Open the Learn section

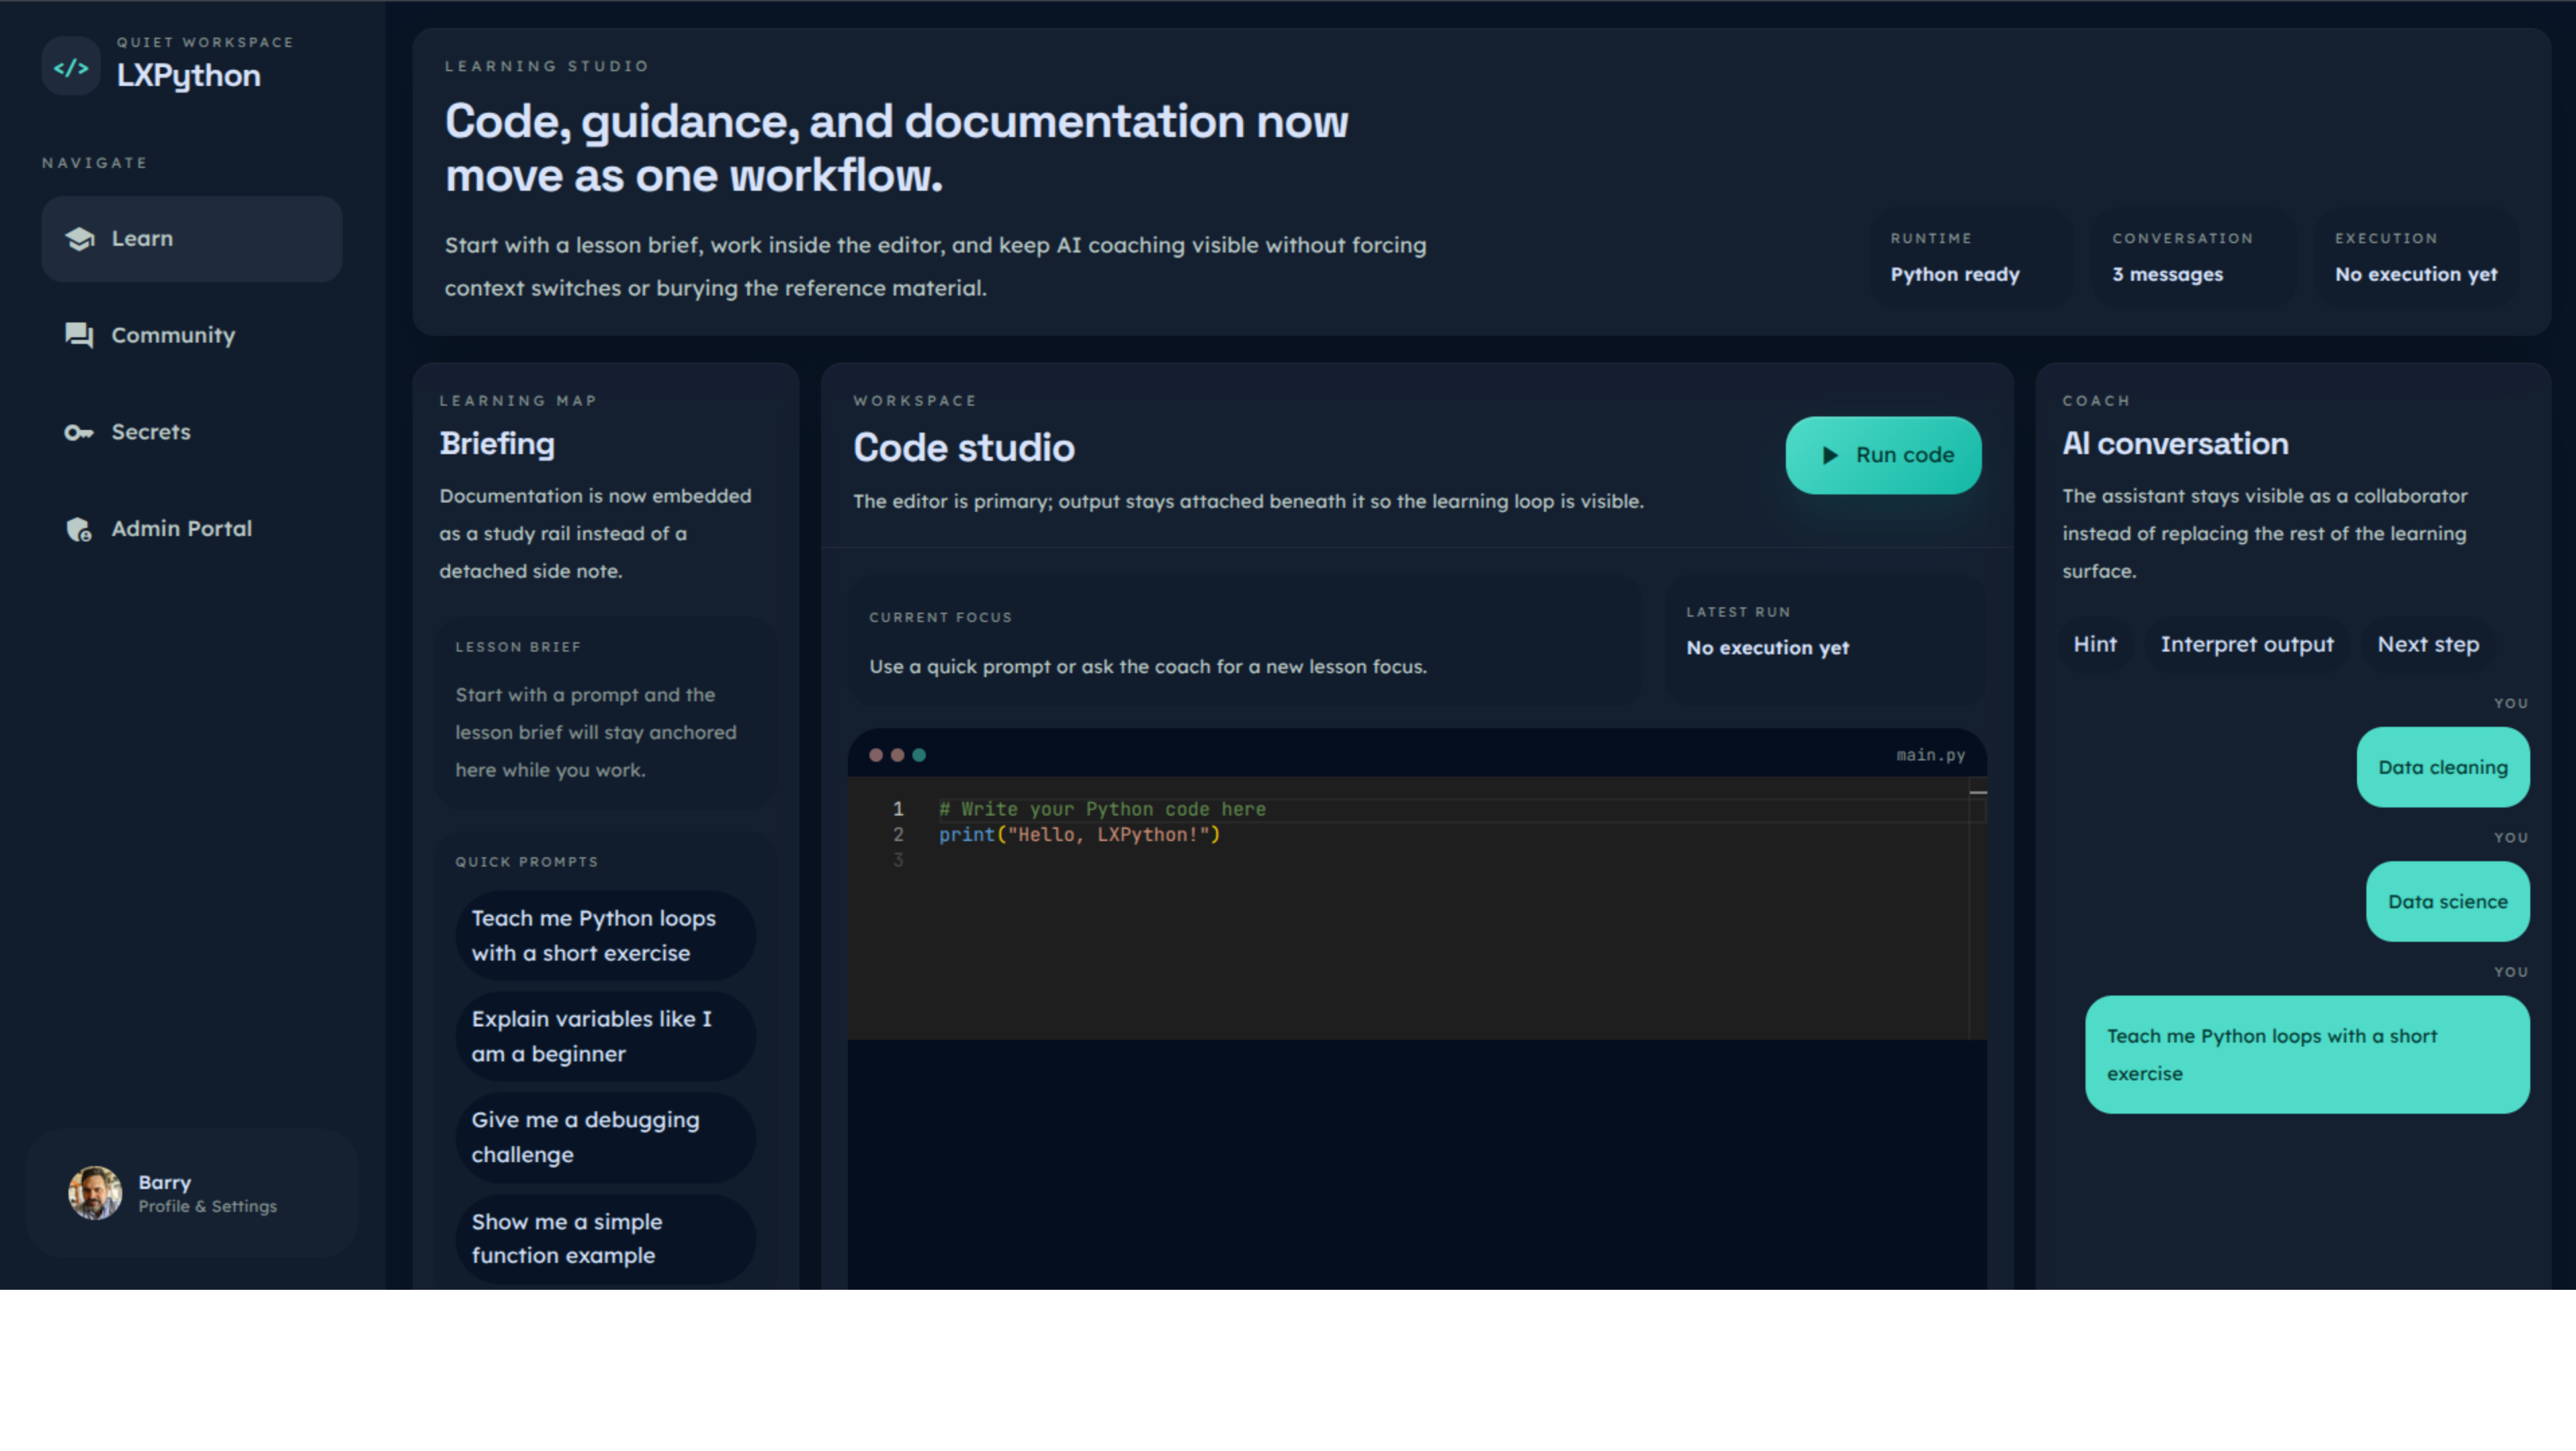pyautogui.click(x=192, y=239)
